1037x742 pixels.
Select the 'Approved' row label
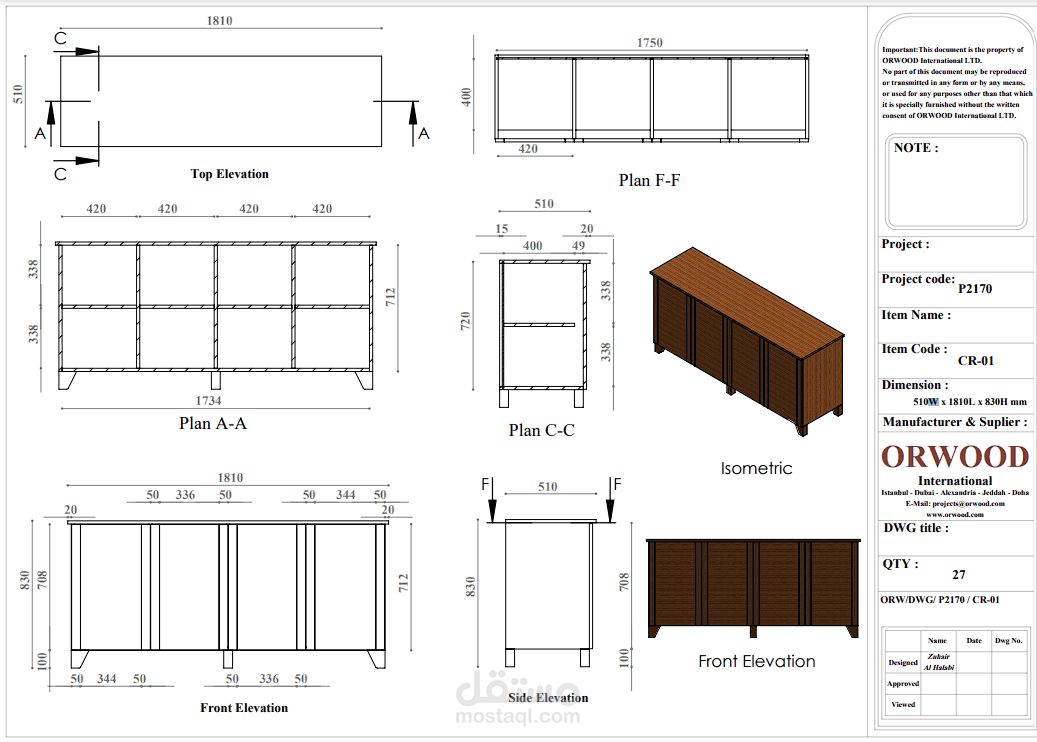(903, 684)
